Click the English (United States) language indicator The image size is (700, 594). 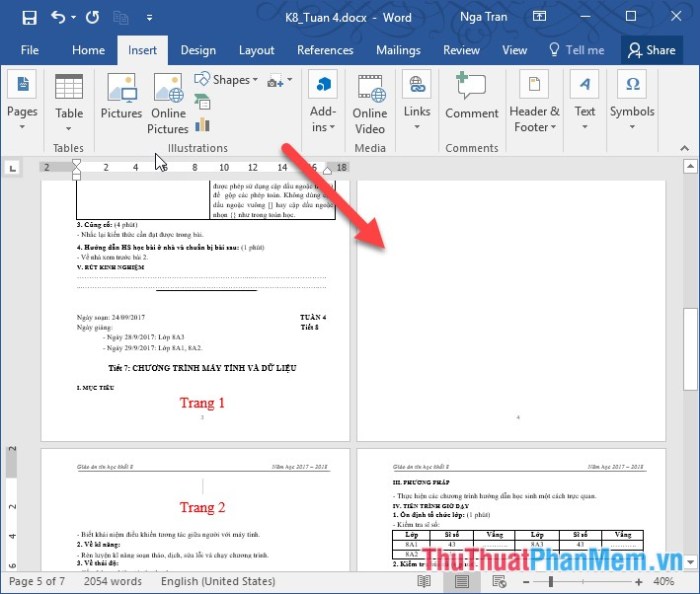point(218,581)
